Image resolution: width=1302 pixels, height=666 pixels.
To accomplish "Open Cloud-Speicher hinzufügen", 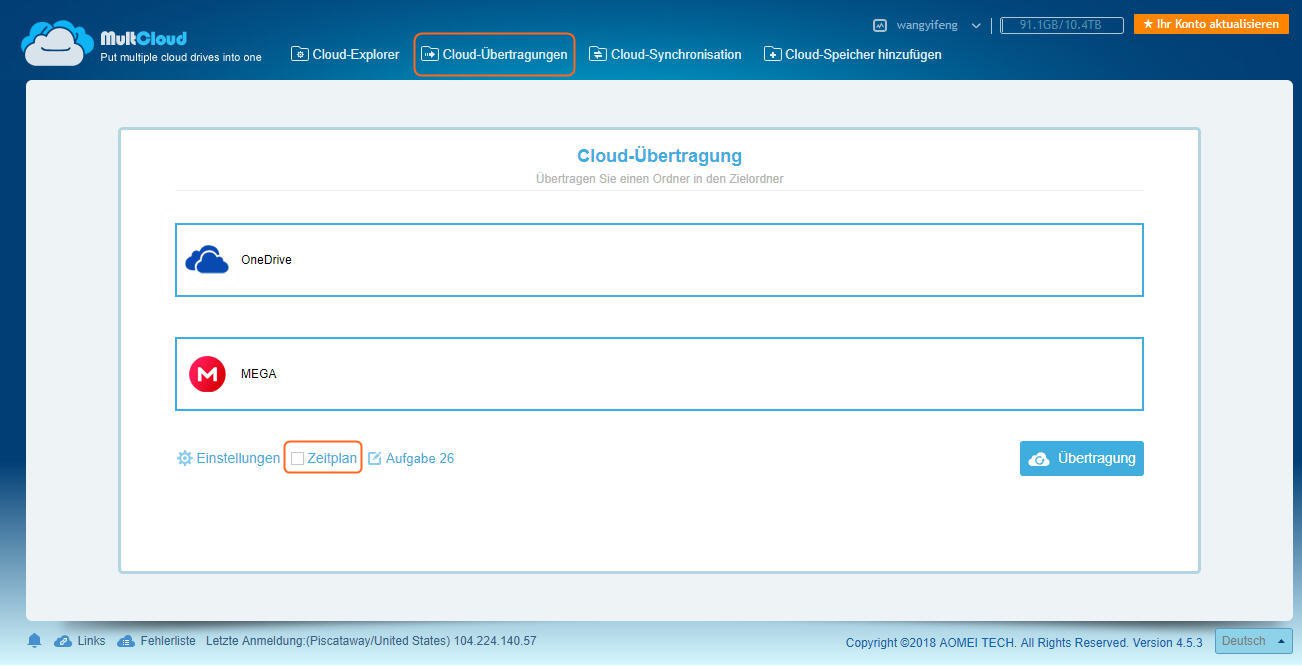I will coord(853,54).
